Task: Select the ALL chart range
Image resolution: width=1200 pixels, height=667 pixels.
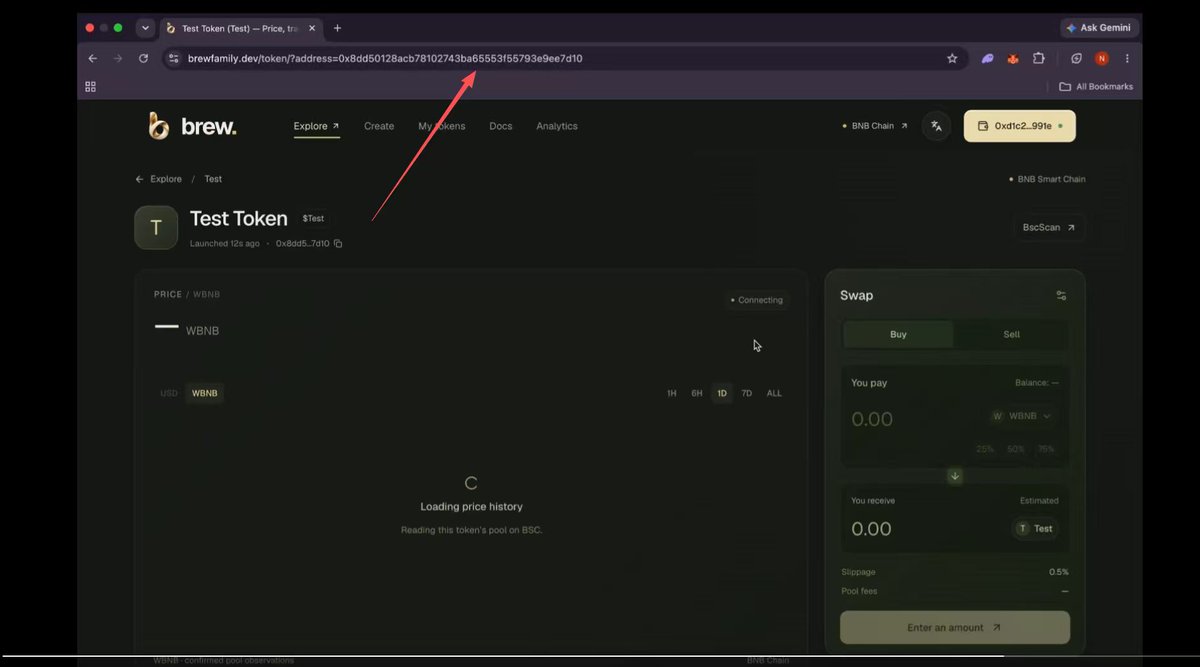Action: [774, 393]
